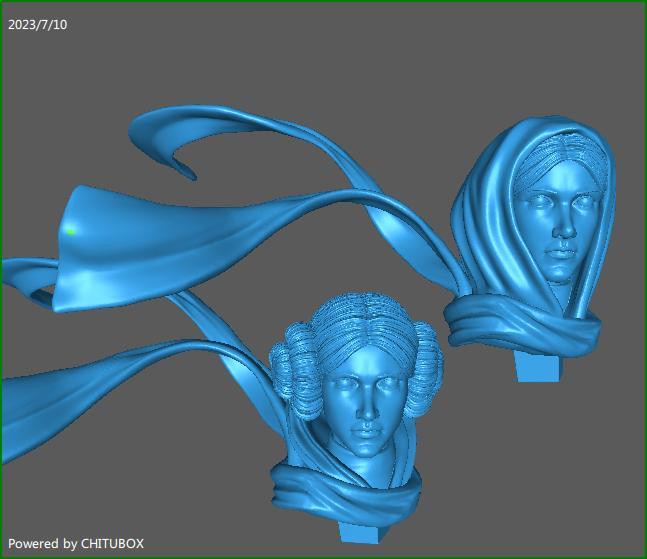Click the nose of the hooded bust

pos(564,232)
